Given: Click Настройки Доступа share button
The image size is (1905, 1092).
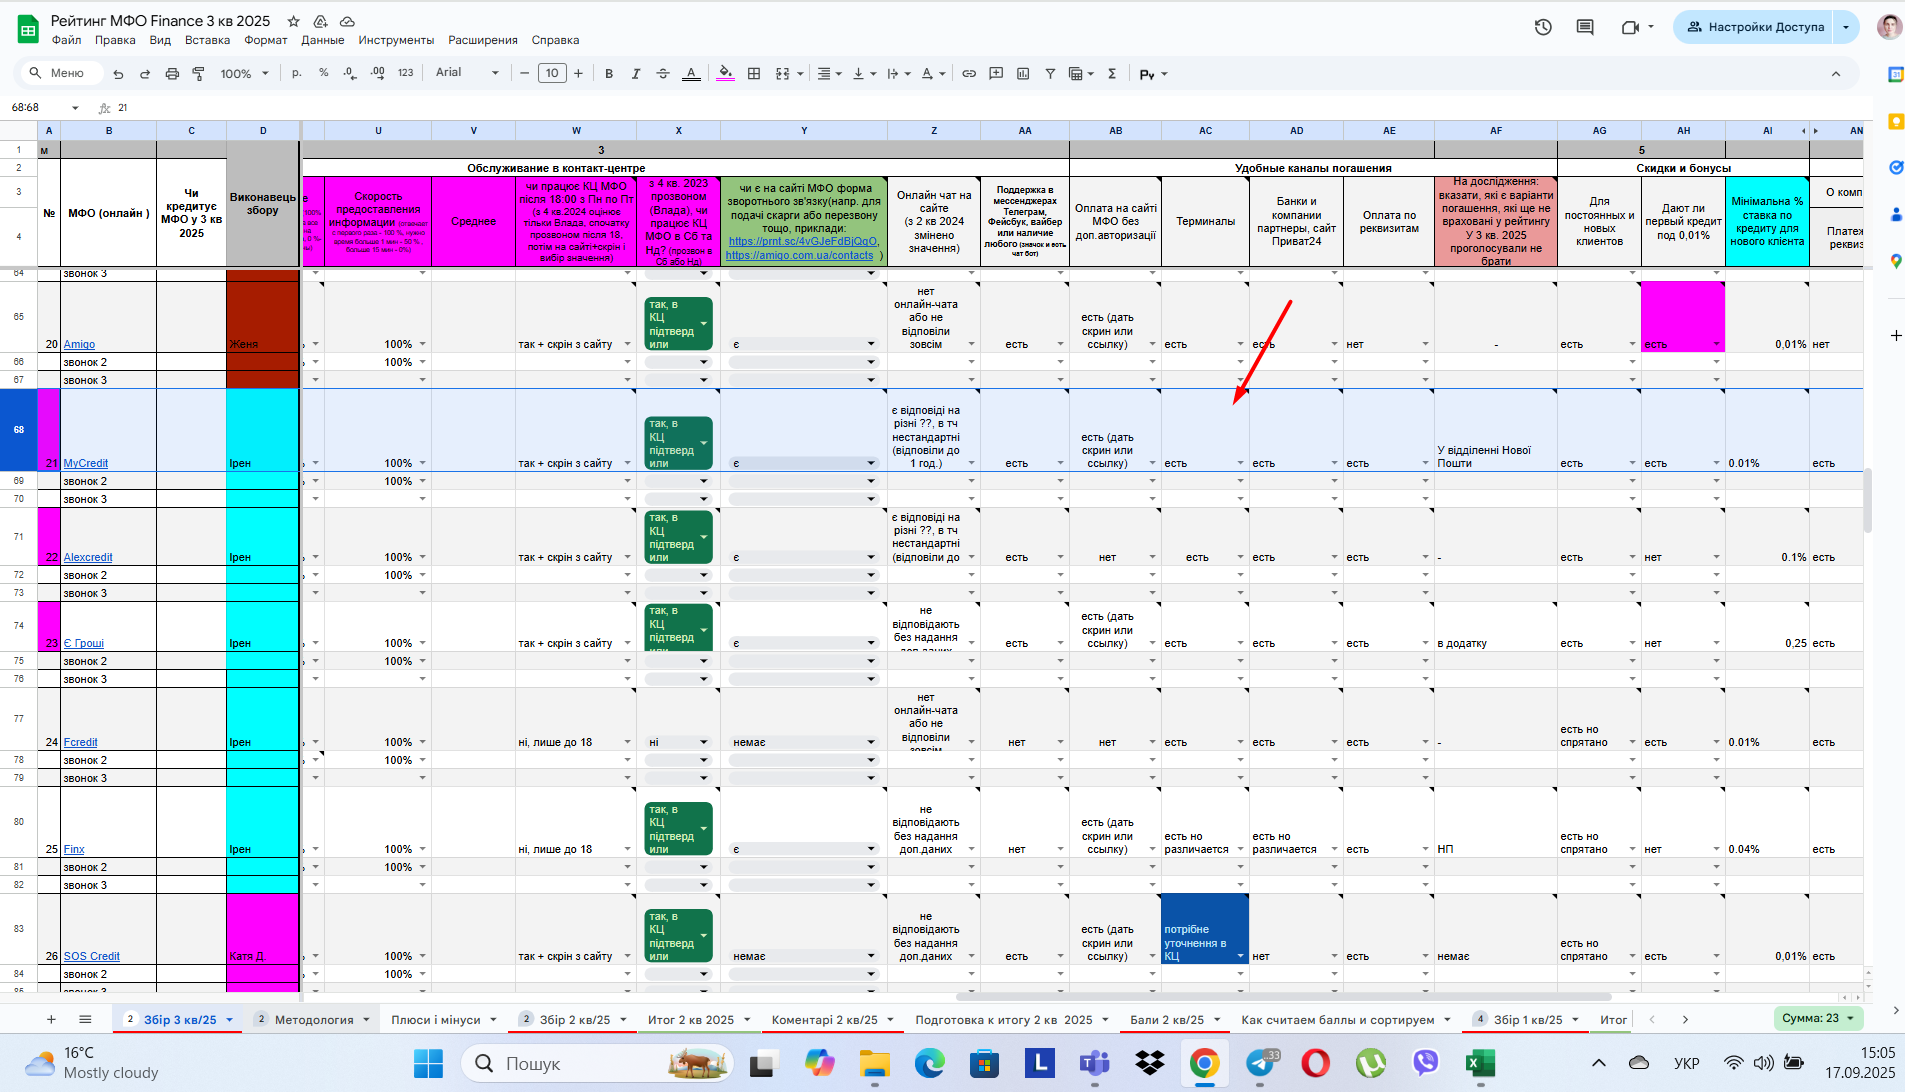Looking at the screenshot, I should (1755, 27).
